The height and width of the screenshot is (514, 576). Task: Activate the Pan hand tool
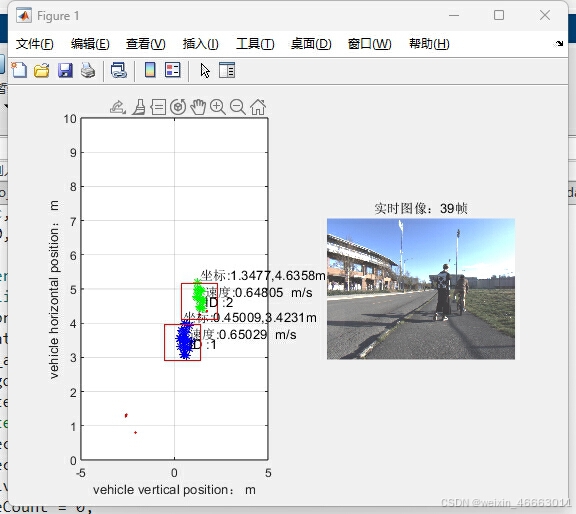198,107
